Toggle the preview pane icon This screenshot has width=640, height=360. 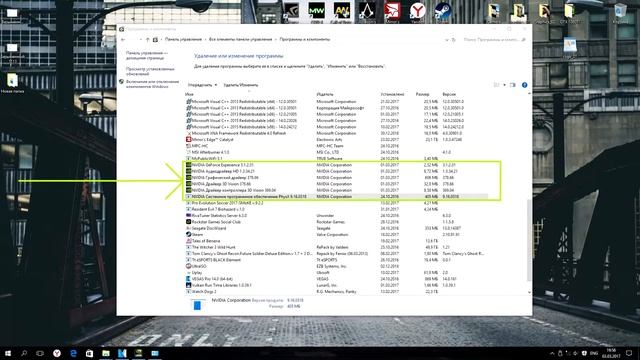click(513, 85)
